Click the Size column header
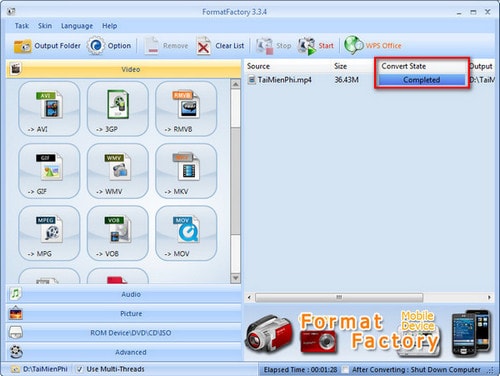This screenshot has width=500, height=376. pos(353,66)
